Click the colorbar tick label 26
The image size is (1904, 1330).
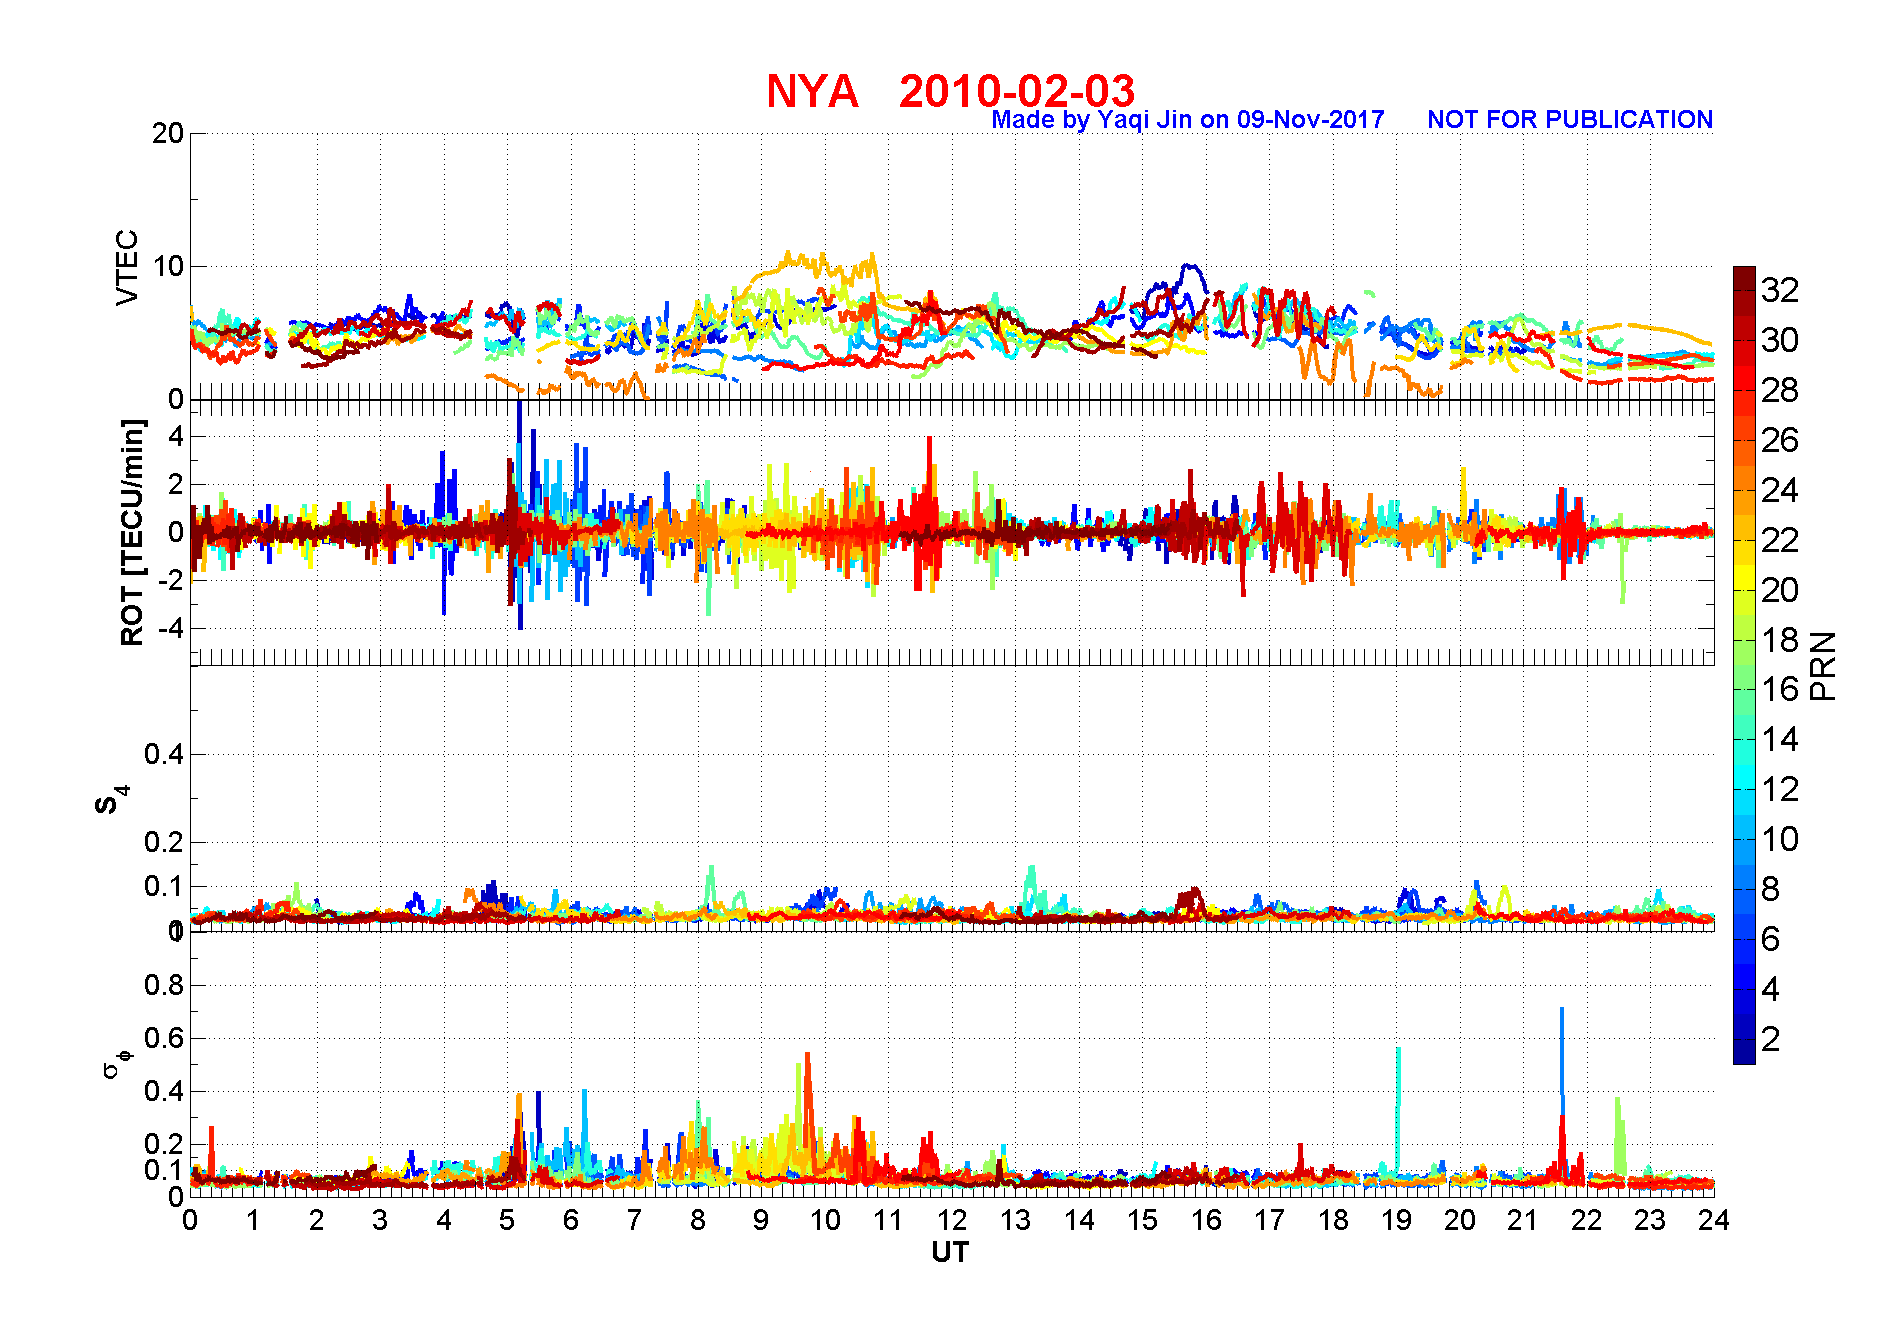point(1780,440)
